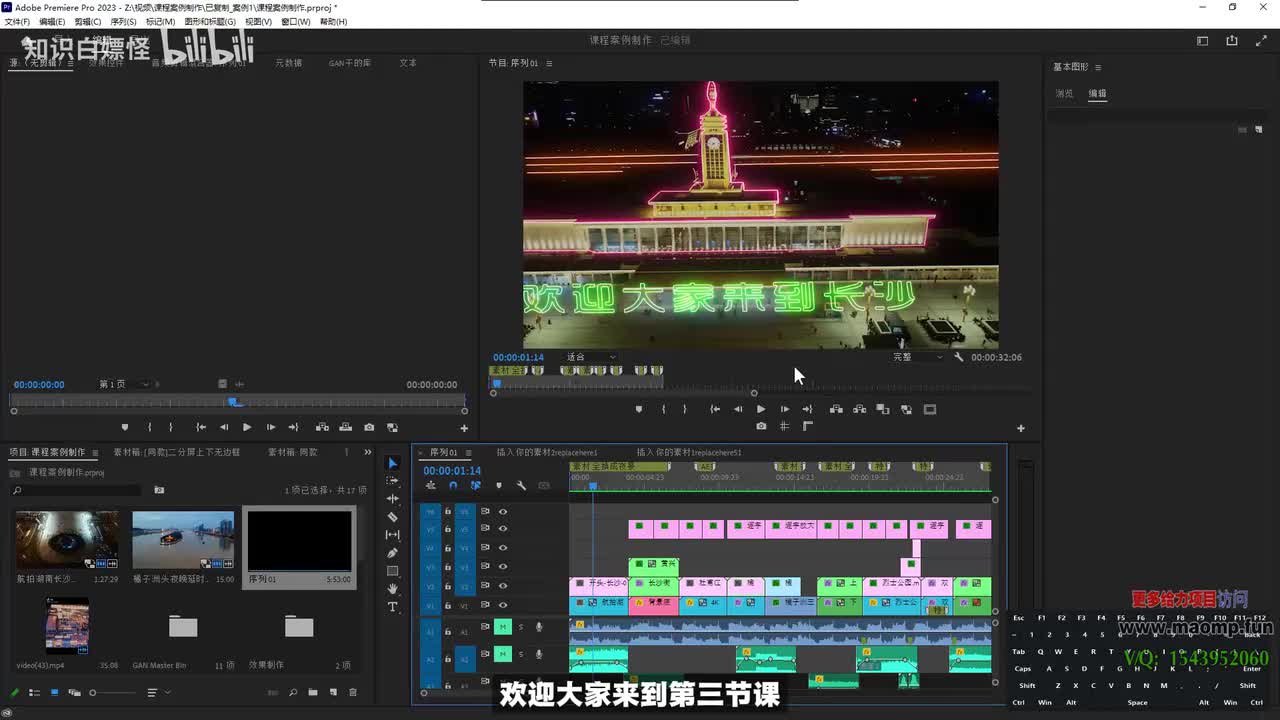Select the Type tool (T)

click(x=392, y=607)
